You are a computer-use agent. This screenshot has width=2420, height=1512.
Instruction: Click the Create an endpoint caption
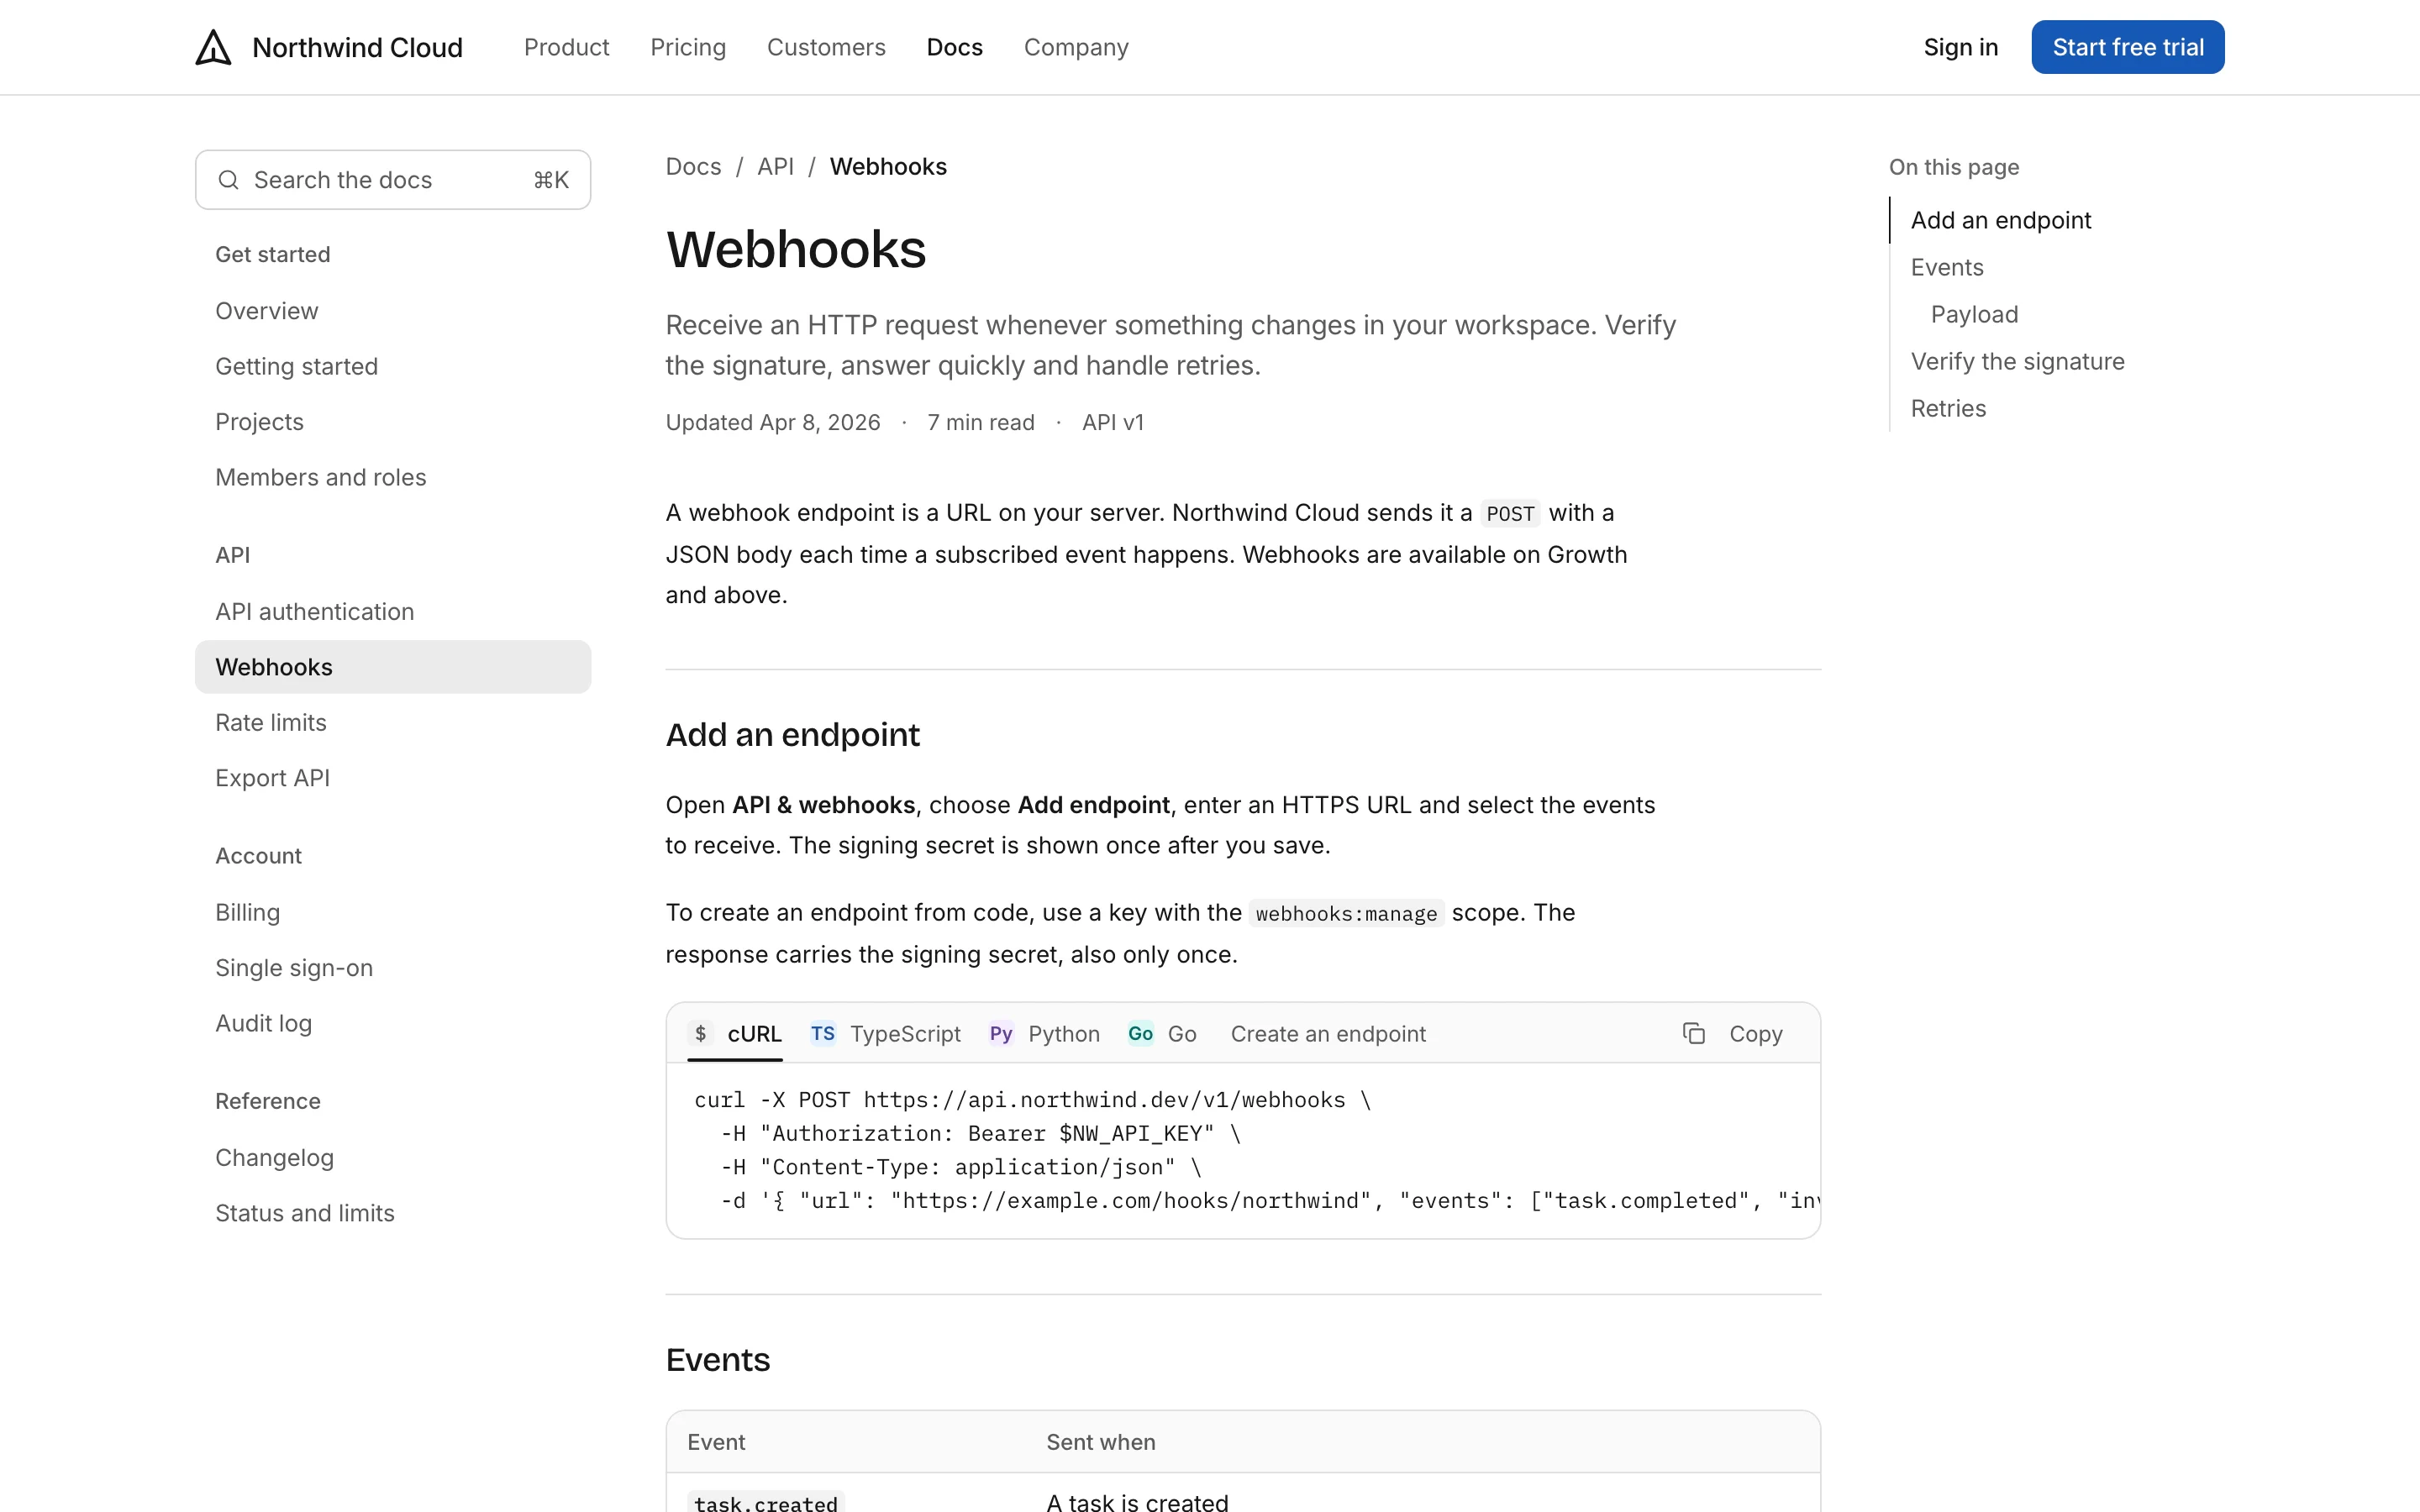[1328, 1033]
